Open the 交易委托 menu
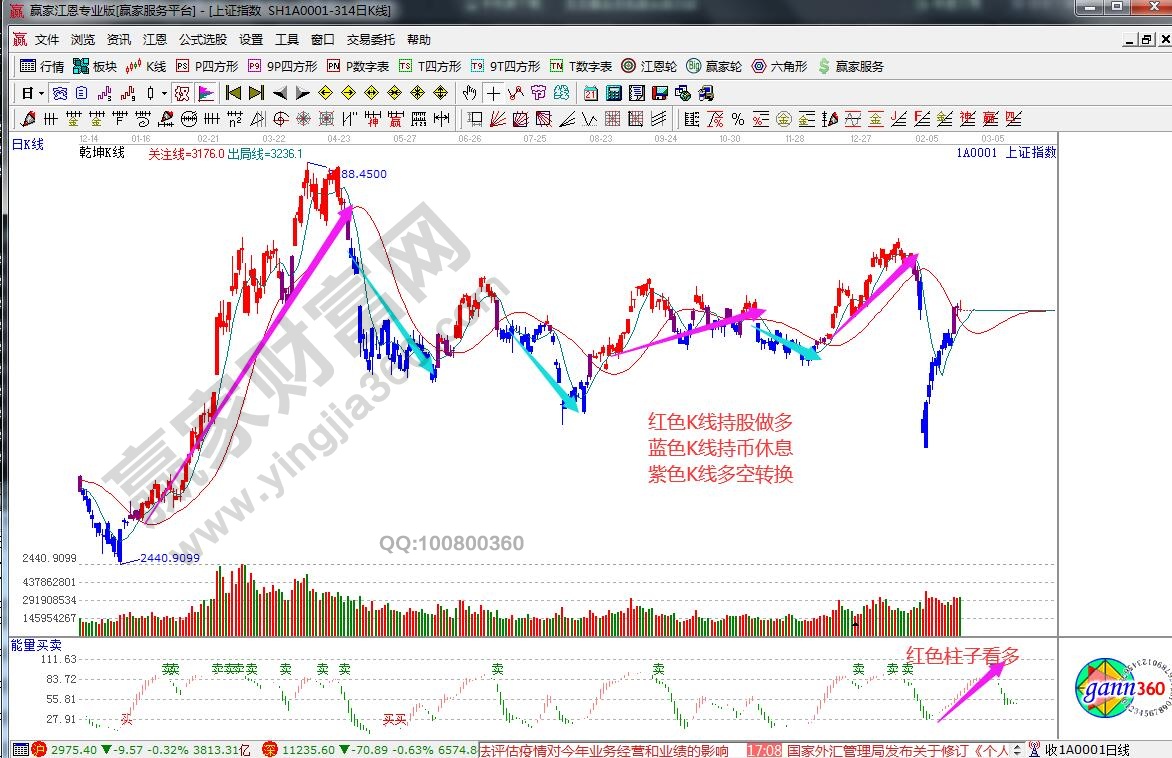 point(370,40)
